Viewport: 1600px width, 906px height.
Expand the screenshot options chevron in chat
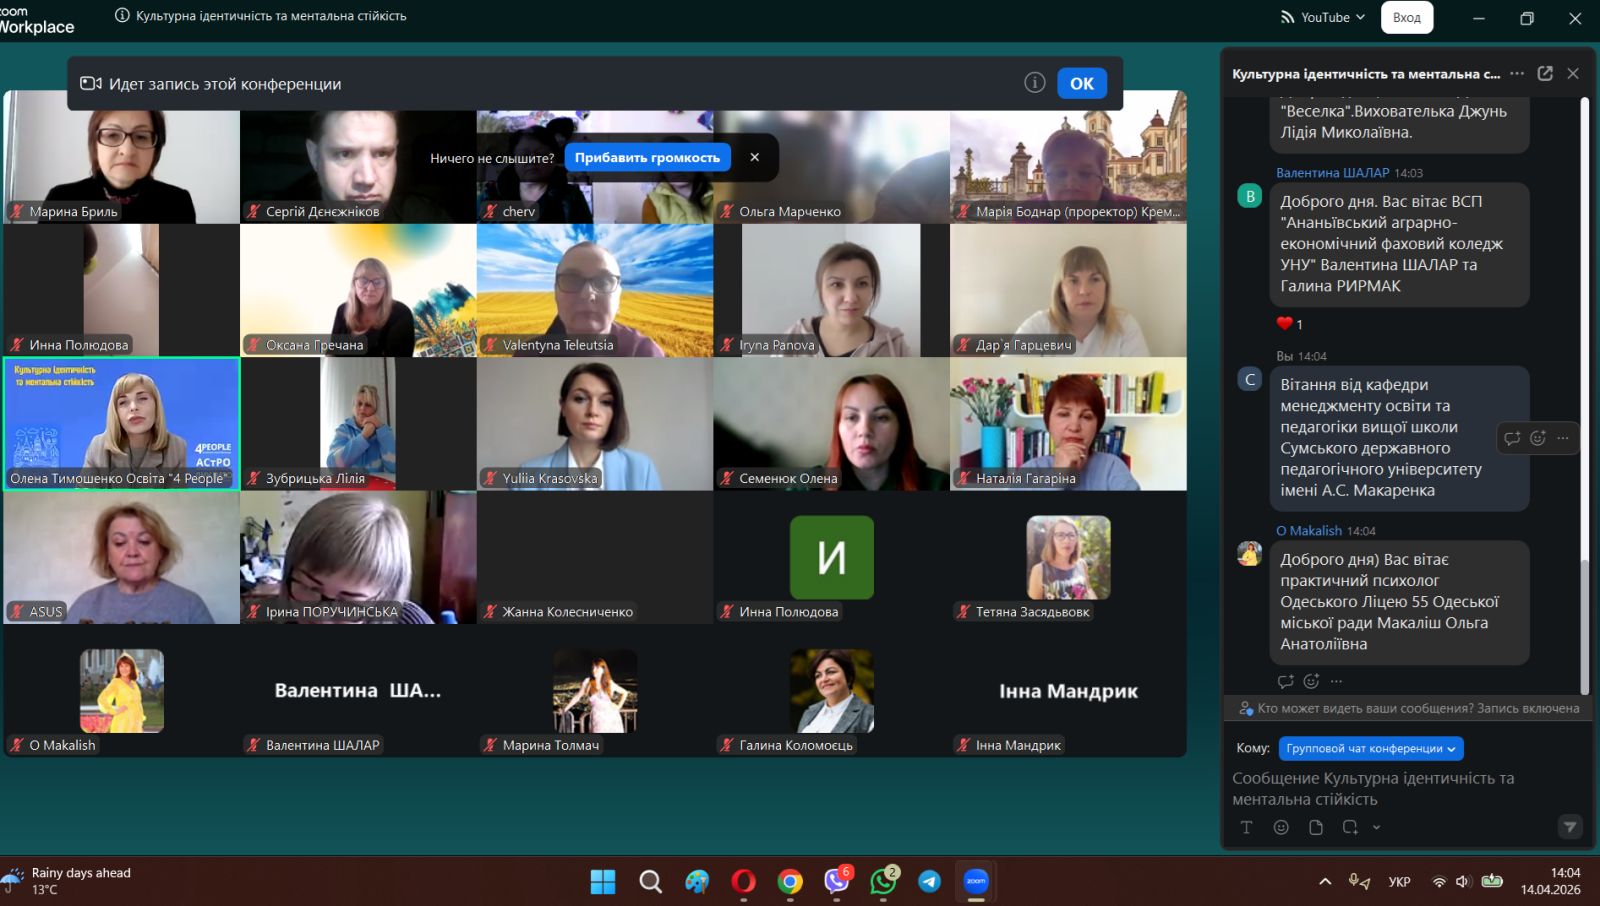point(1377,827)
